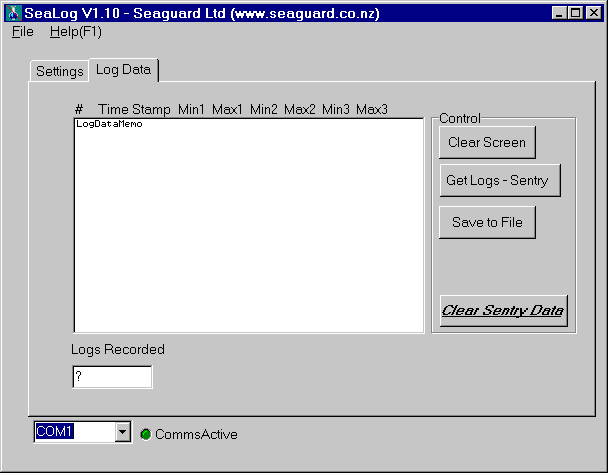The height and width of the screenshot is (473, 608).
Task: Close the SeaLog window
Action: click(x=593, y=13)
